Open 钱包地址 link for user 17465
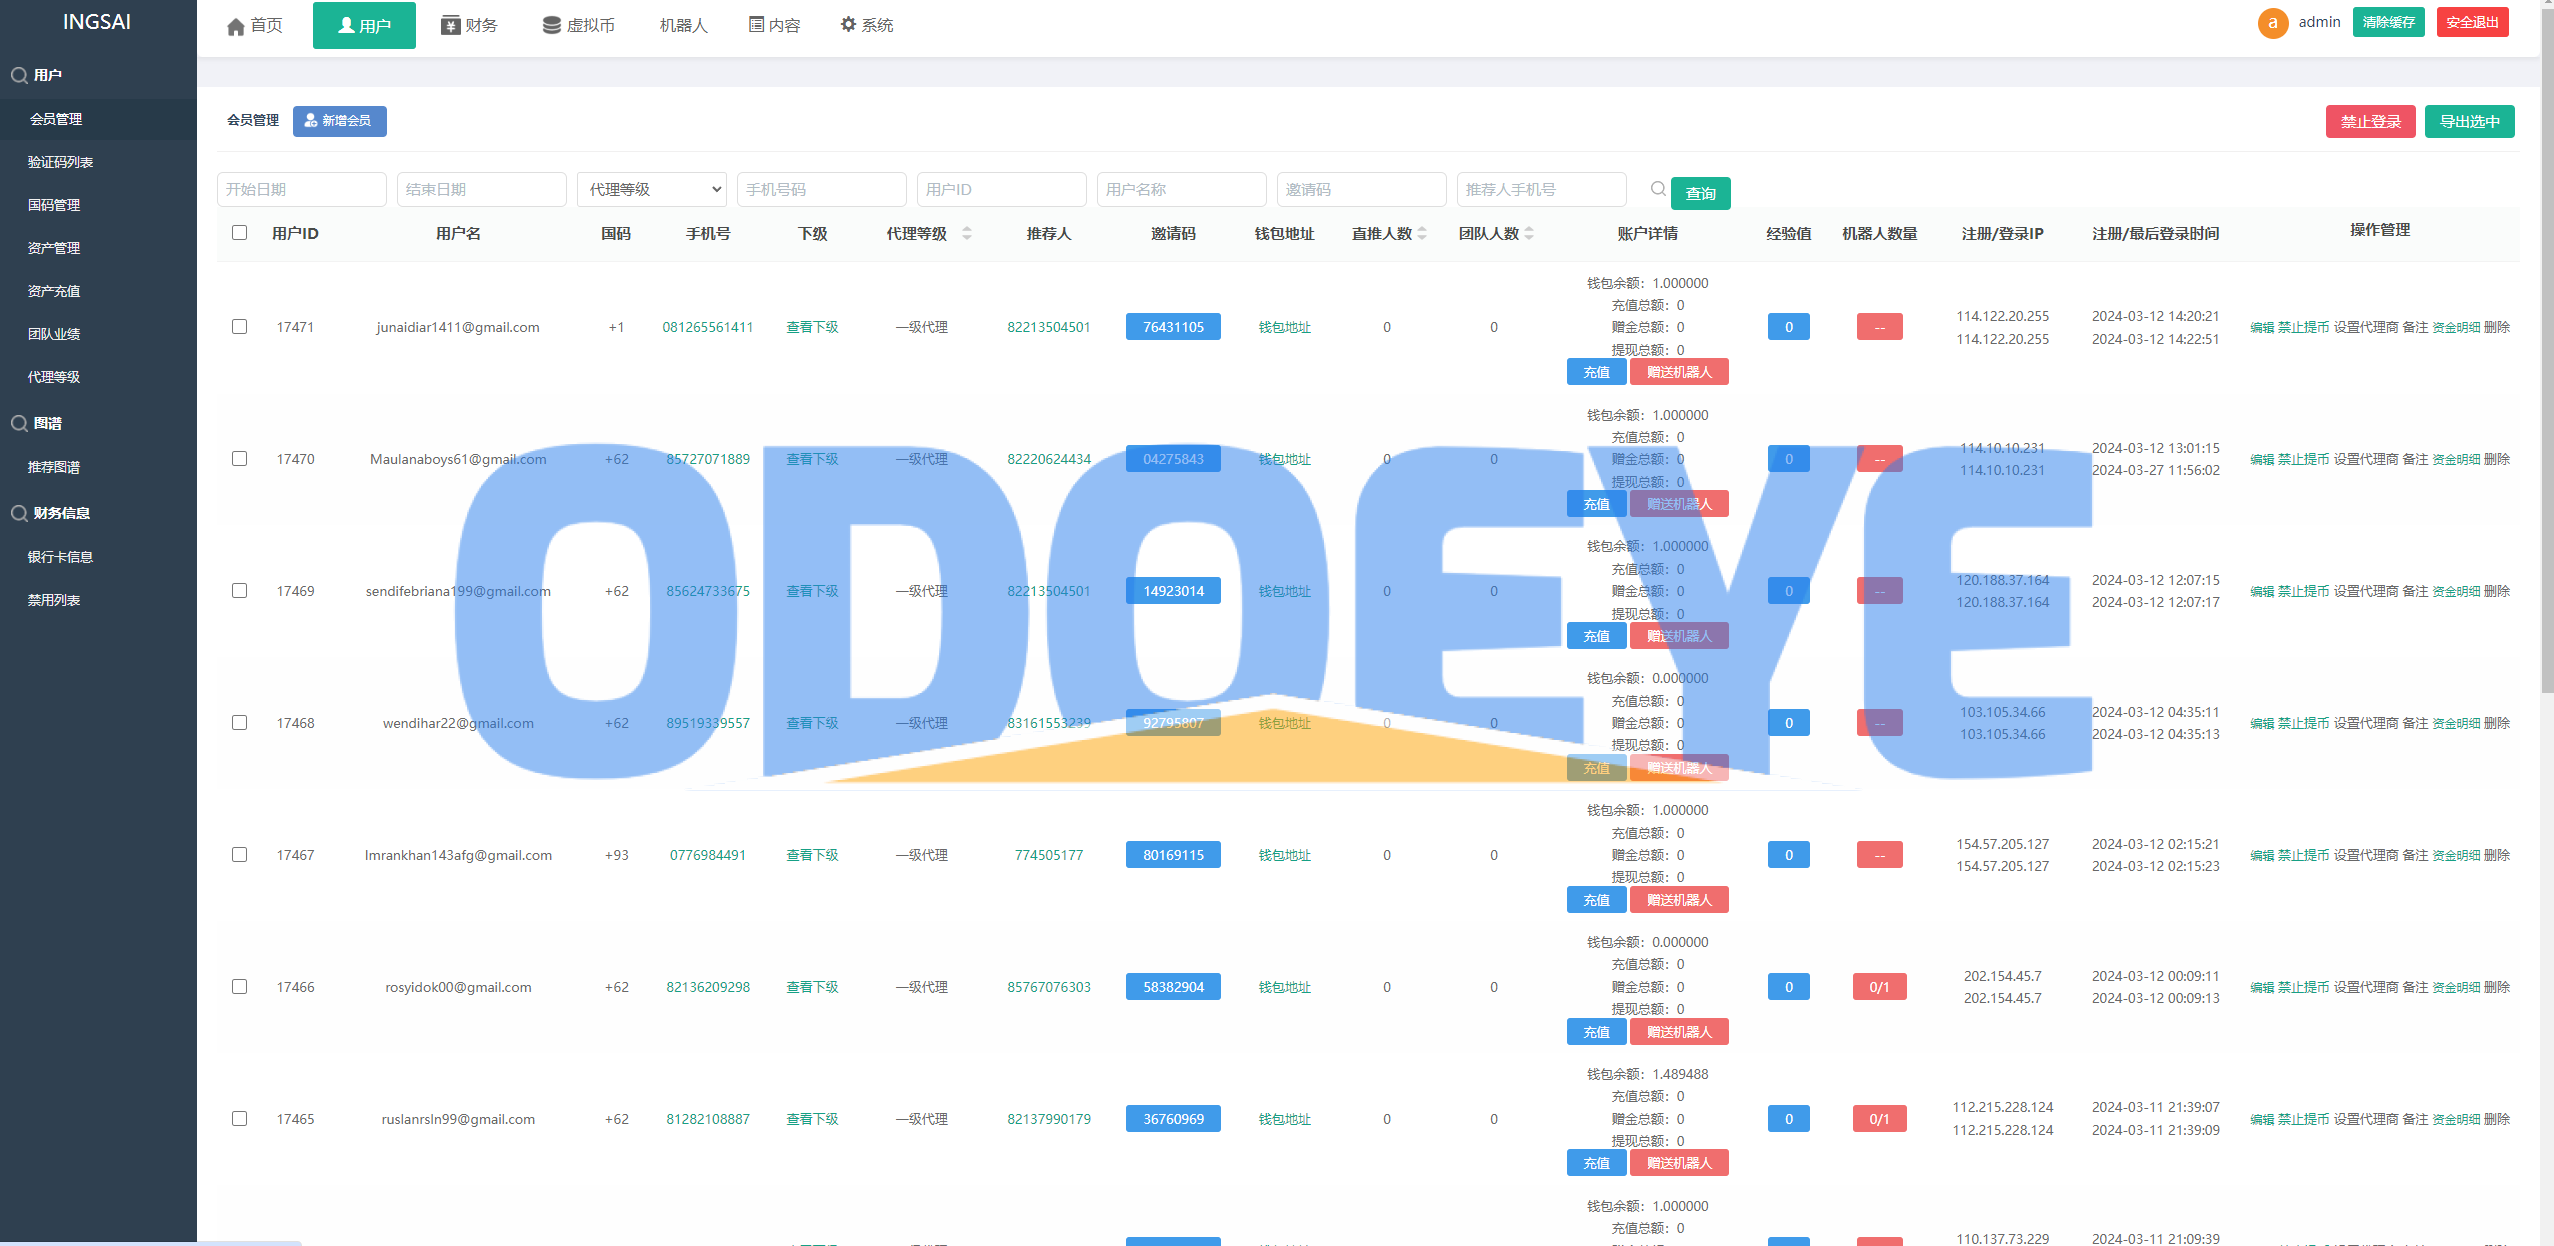Image resolution: width=2554 pixels, height=1246 pixels. [x=1284, y=1119]
